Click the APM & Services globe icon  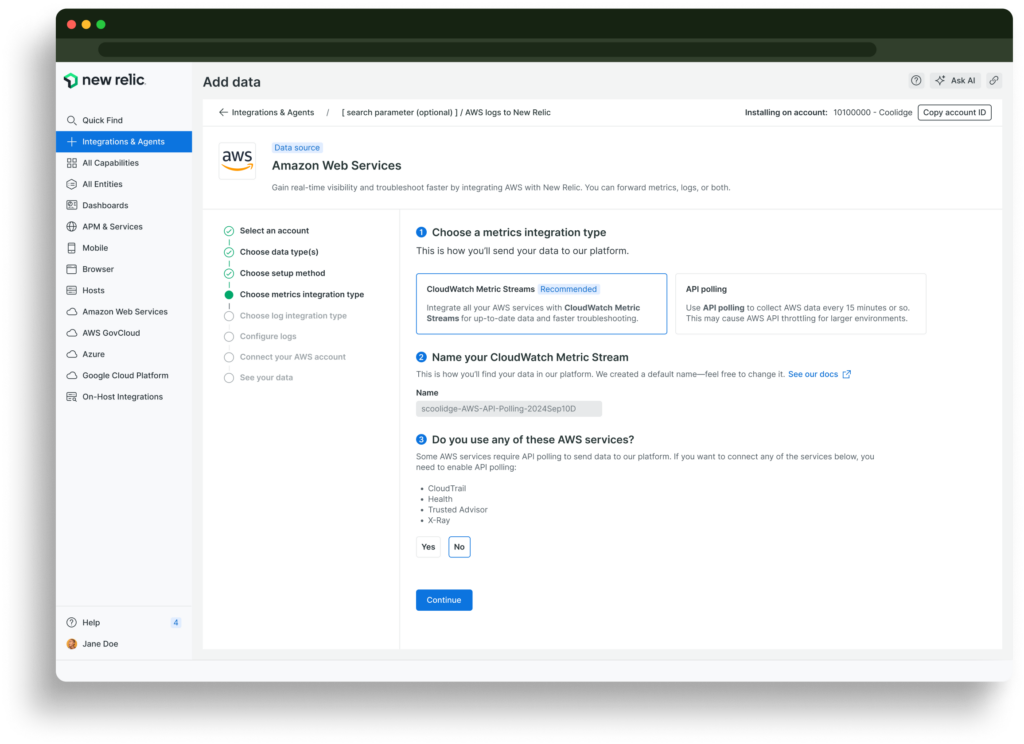point(72,227)
